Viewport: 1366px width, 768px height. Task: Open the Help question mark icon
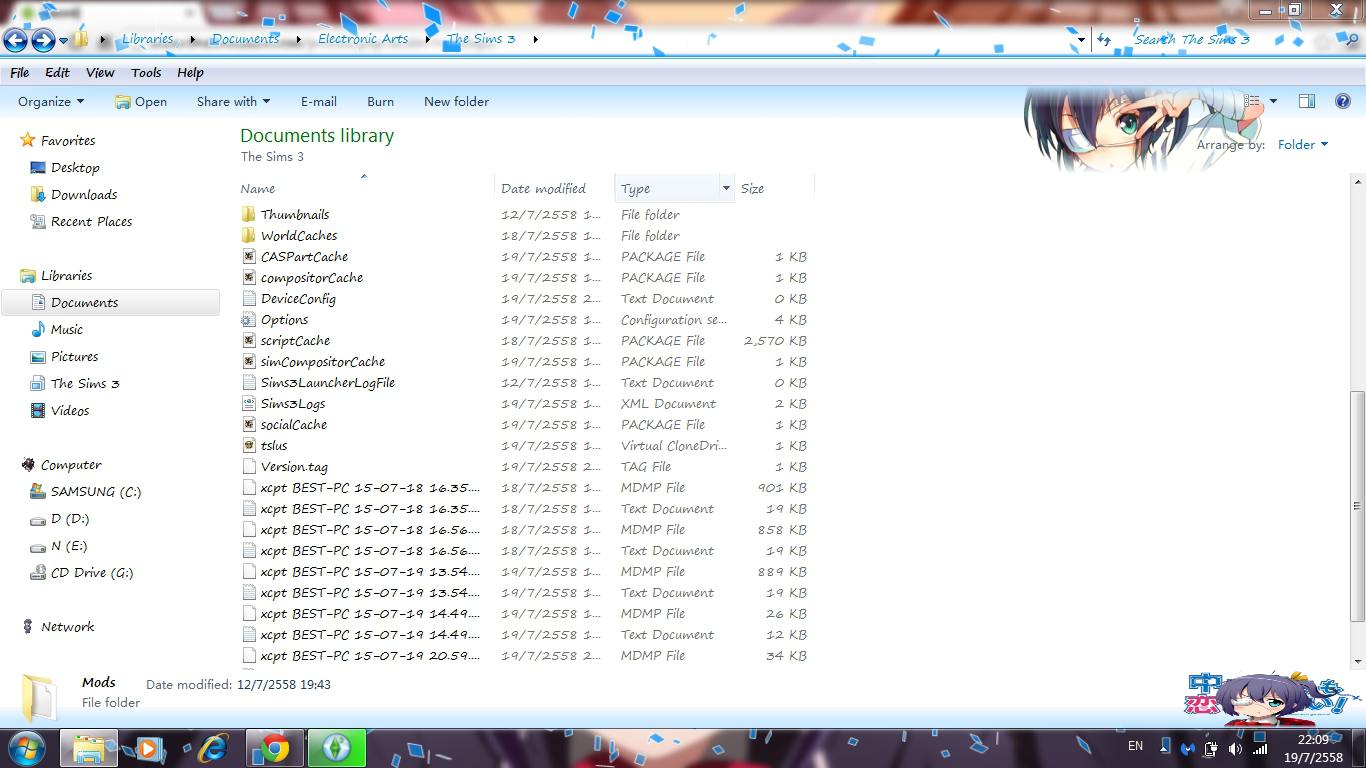click(1343, 101)
